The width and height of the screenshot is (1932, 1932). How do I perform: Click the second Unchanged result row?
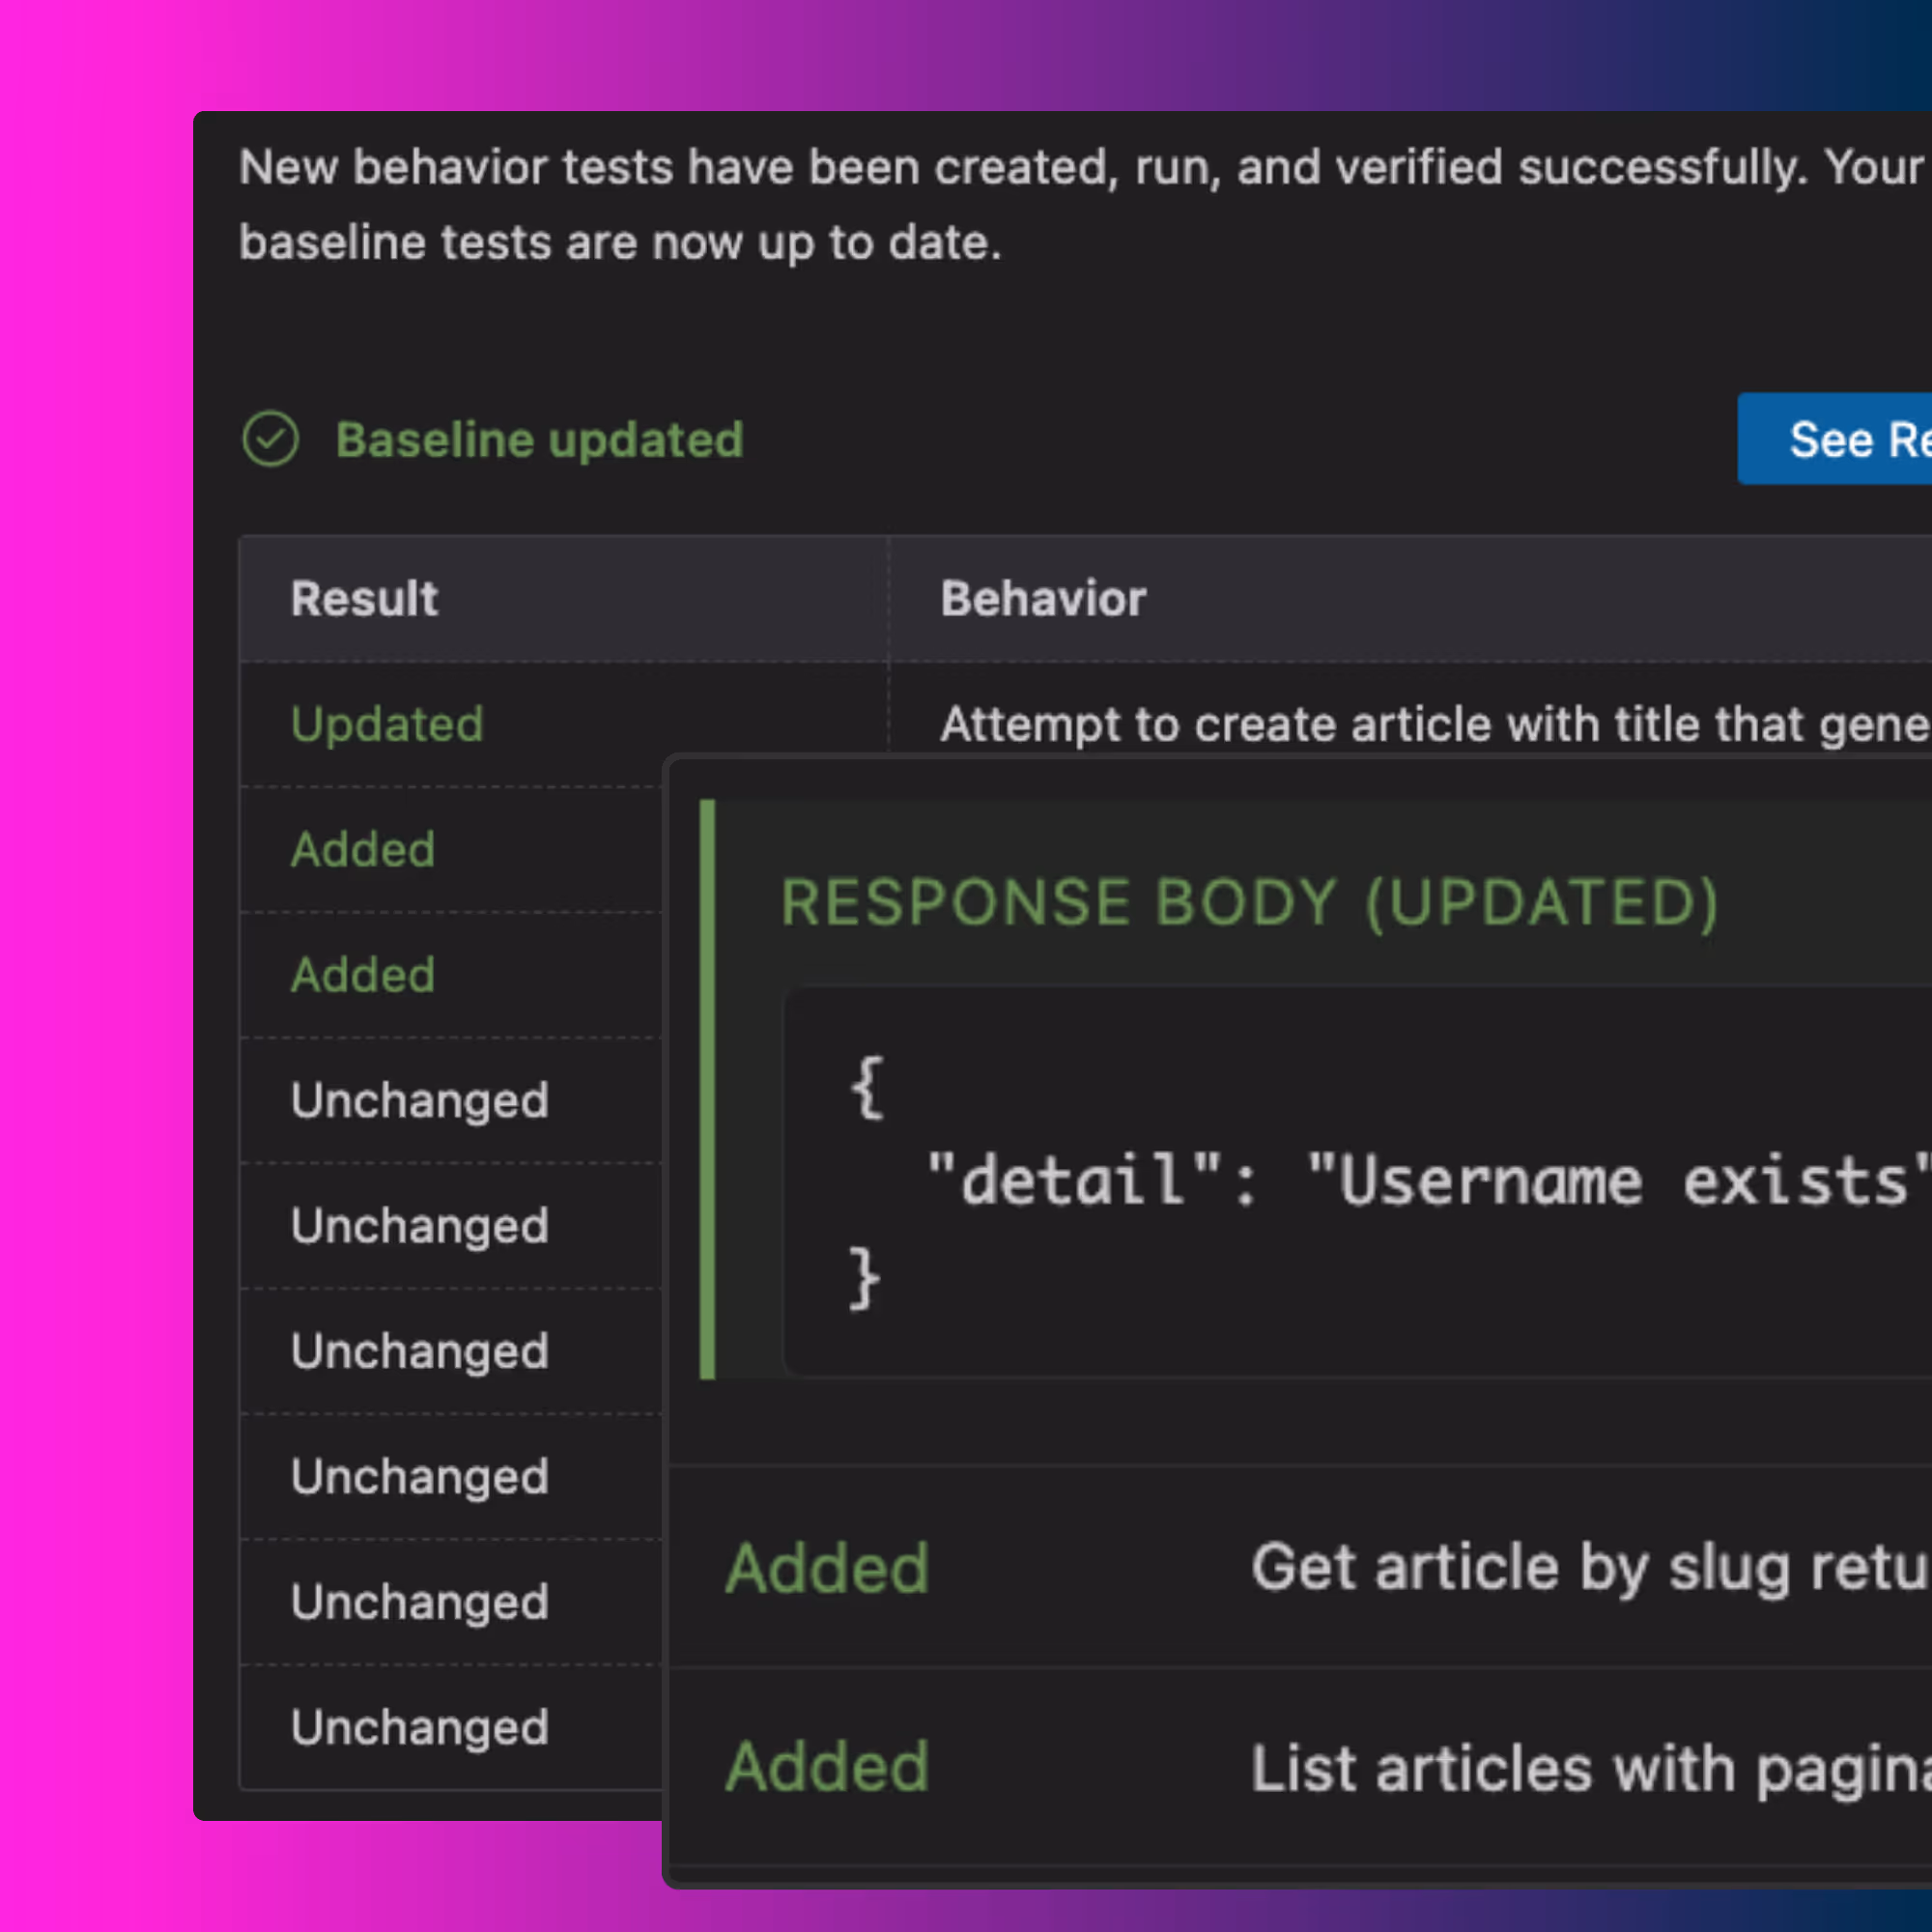click(419, 1226)
